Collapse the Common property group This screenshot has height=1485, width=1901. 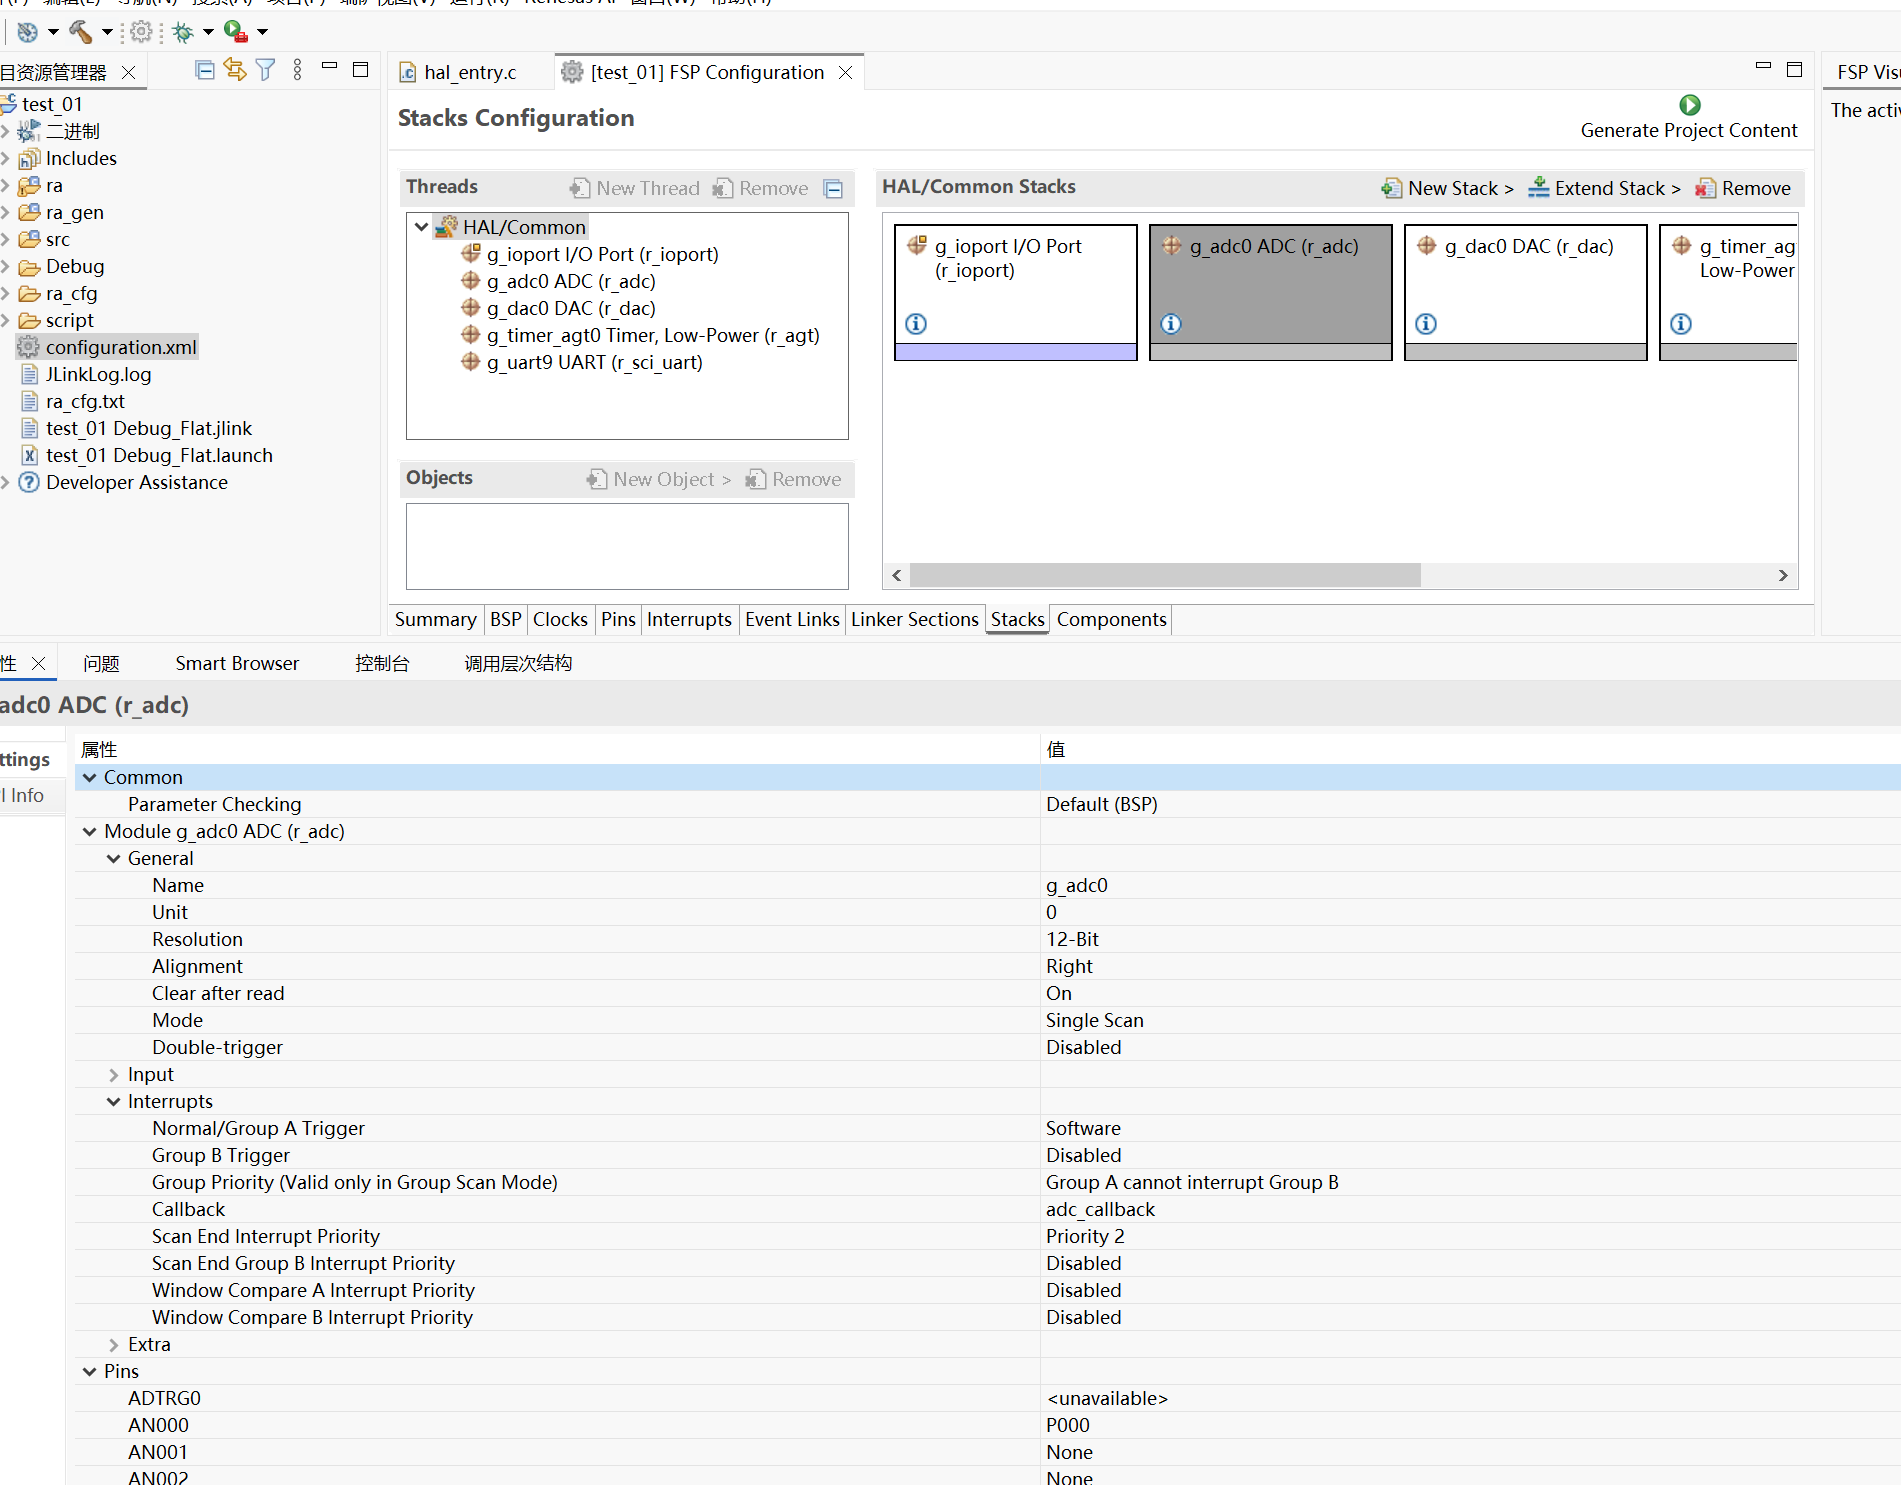(x=90, y=778)
